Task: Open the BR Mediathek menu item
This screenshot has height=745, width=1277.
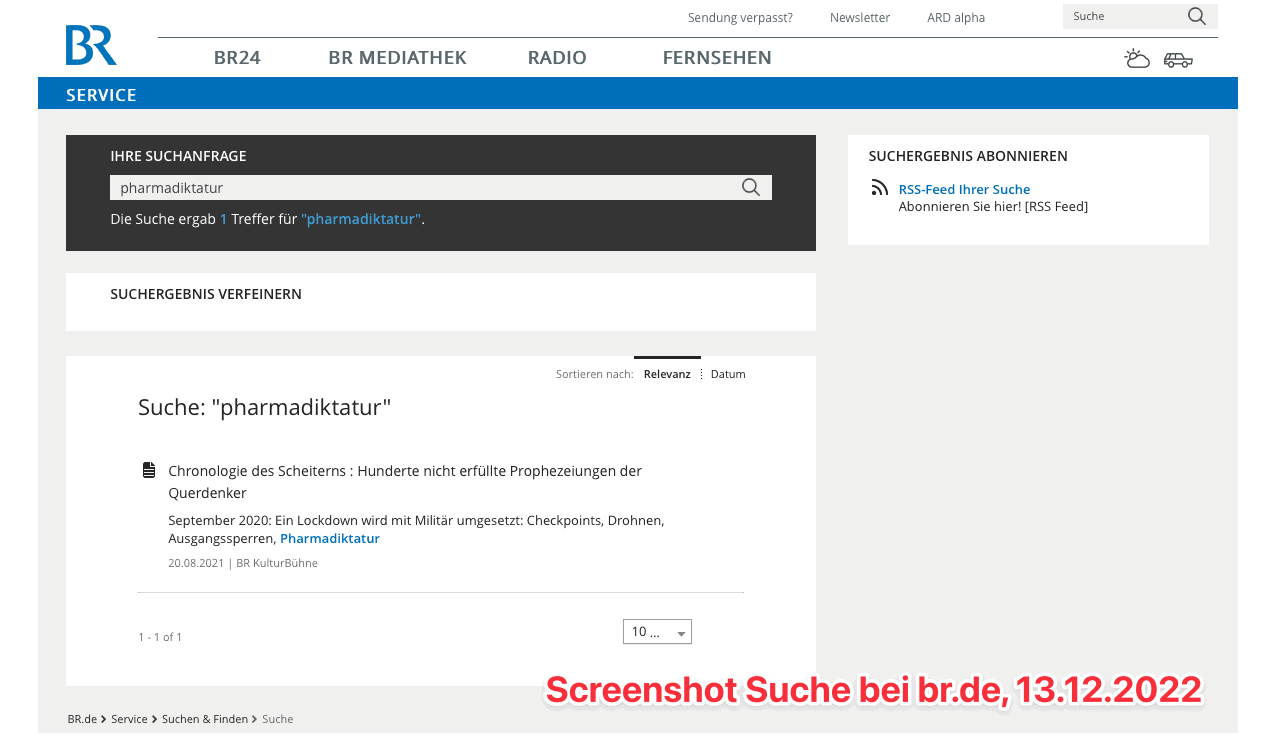Action: 397,58
